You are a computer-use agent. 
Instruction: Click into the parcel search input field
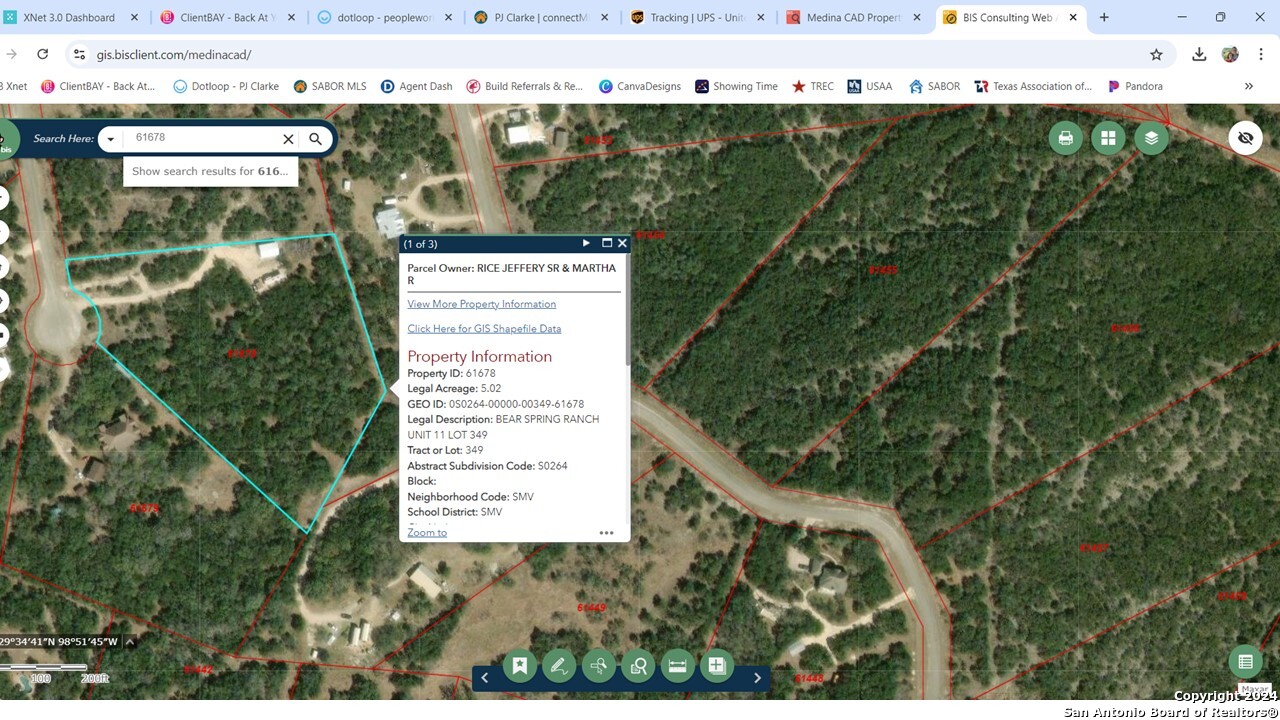(203, 138)
